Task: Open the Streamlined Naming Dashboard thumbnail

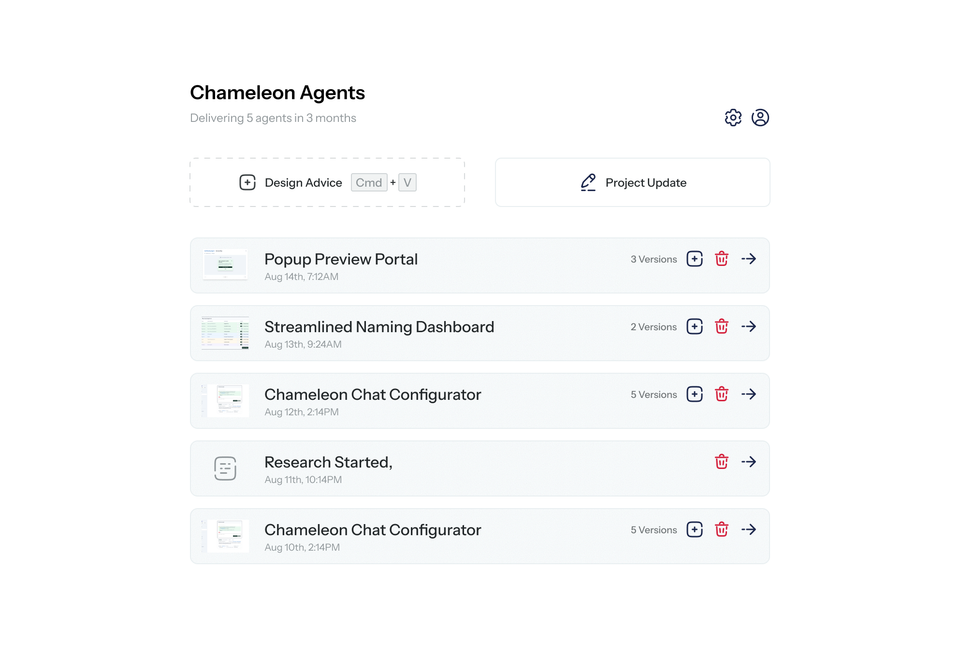Action: click(225, 333)
